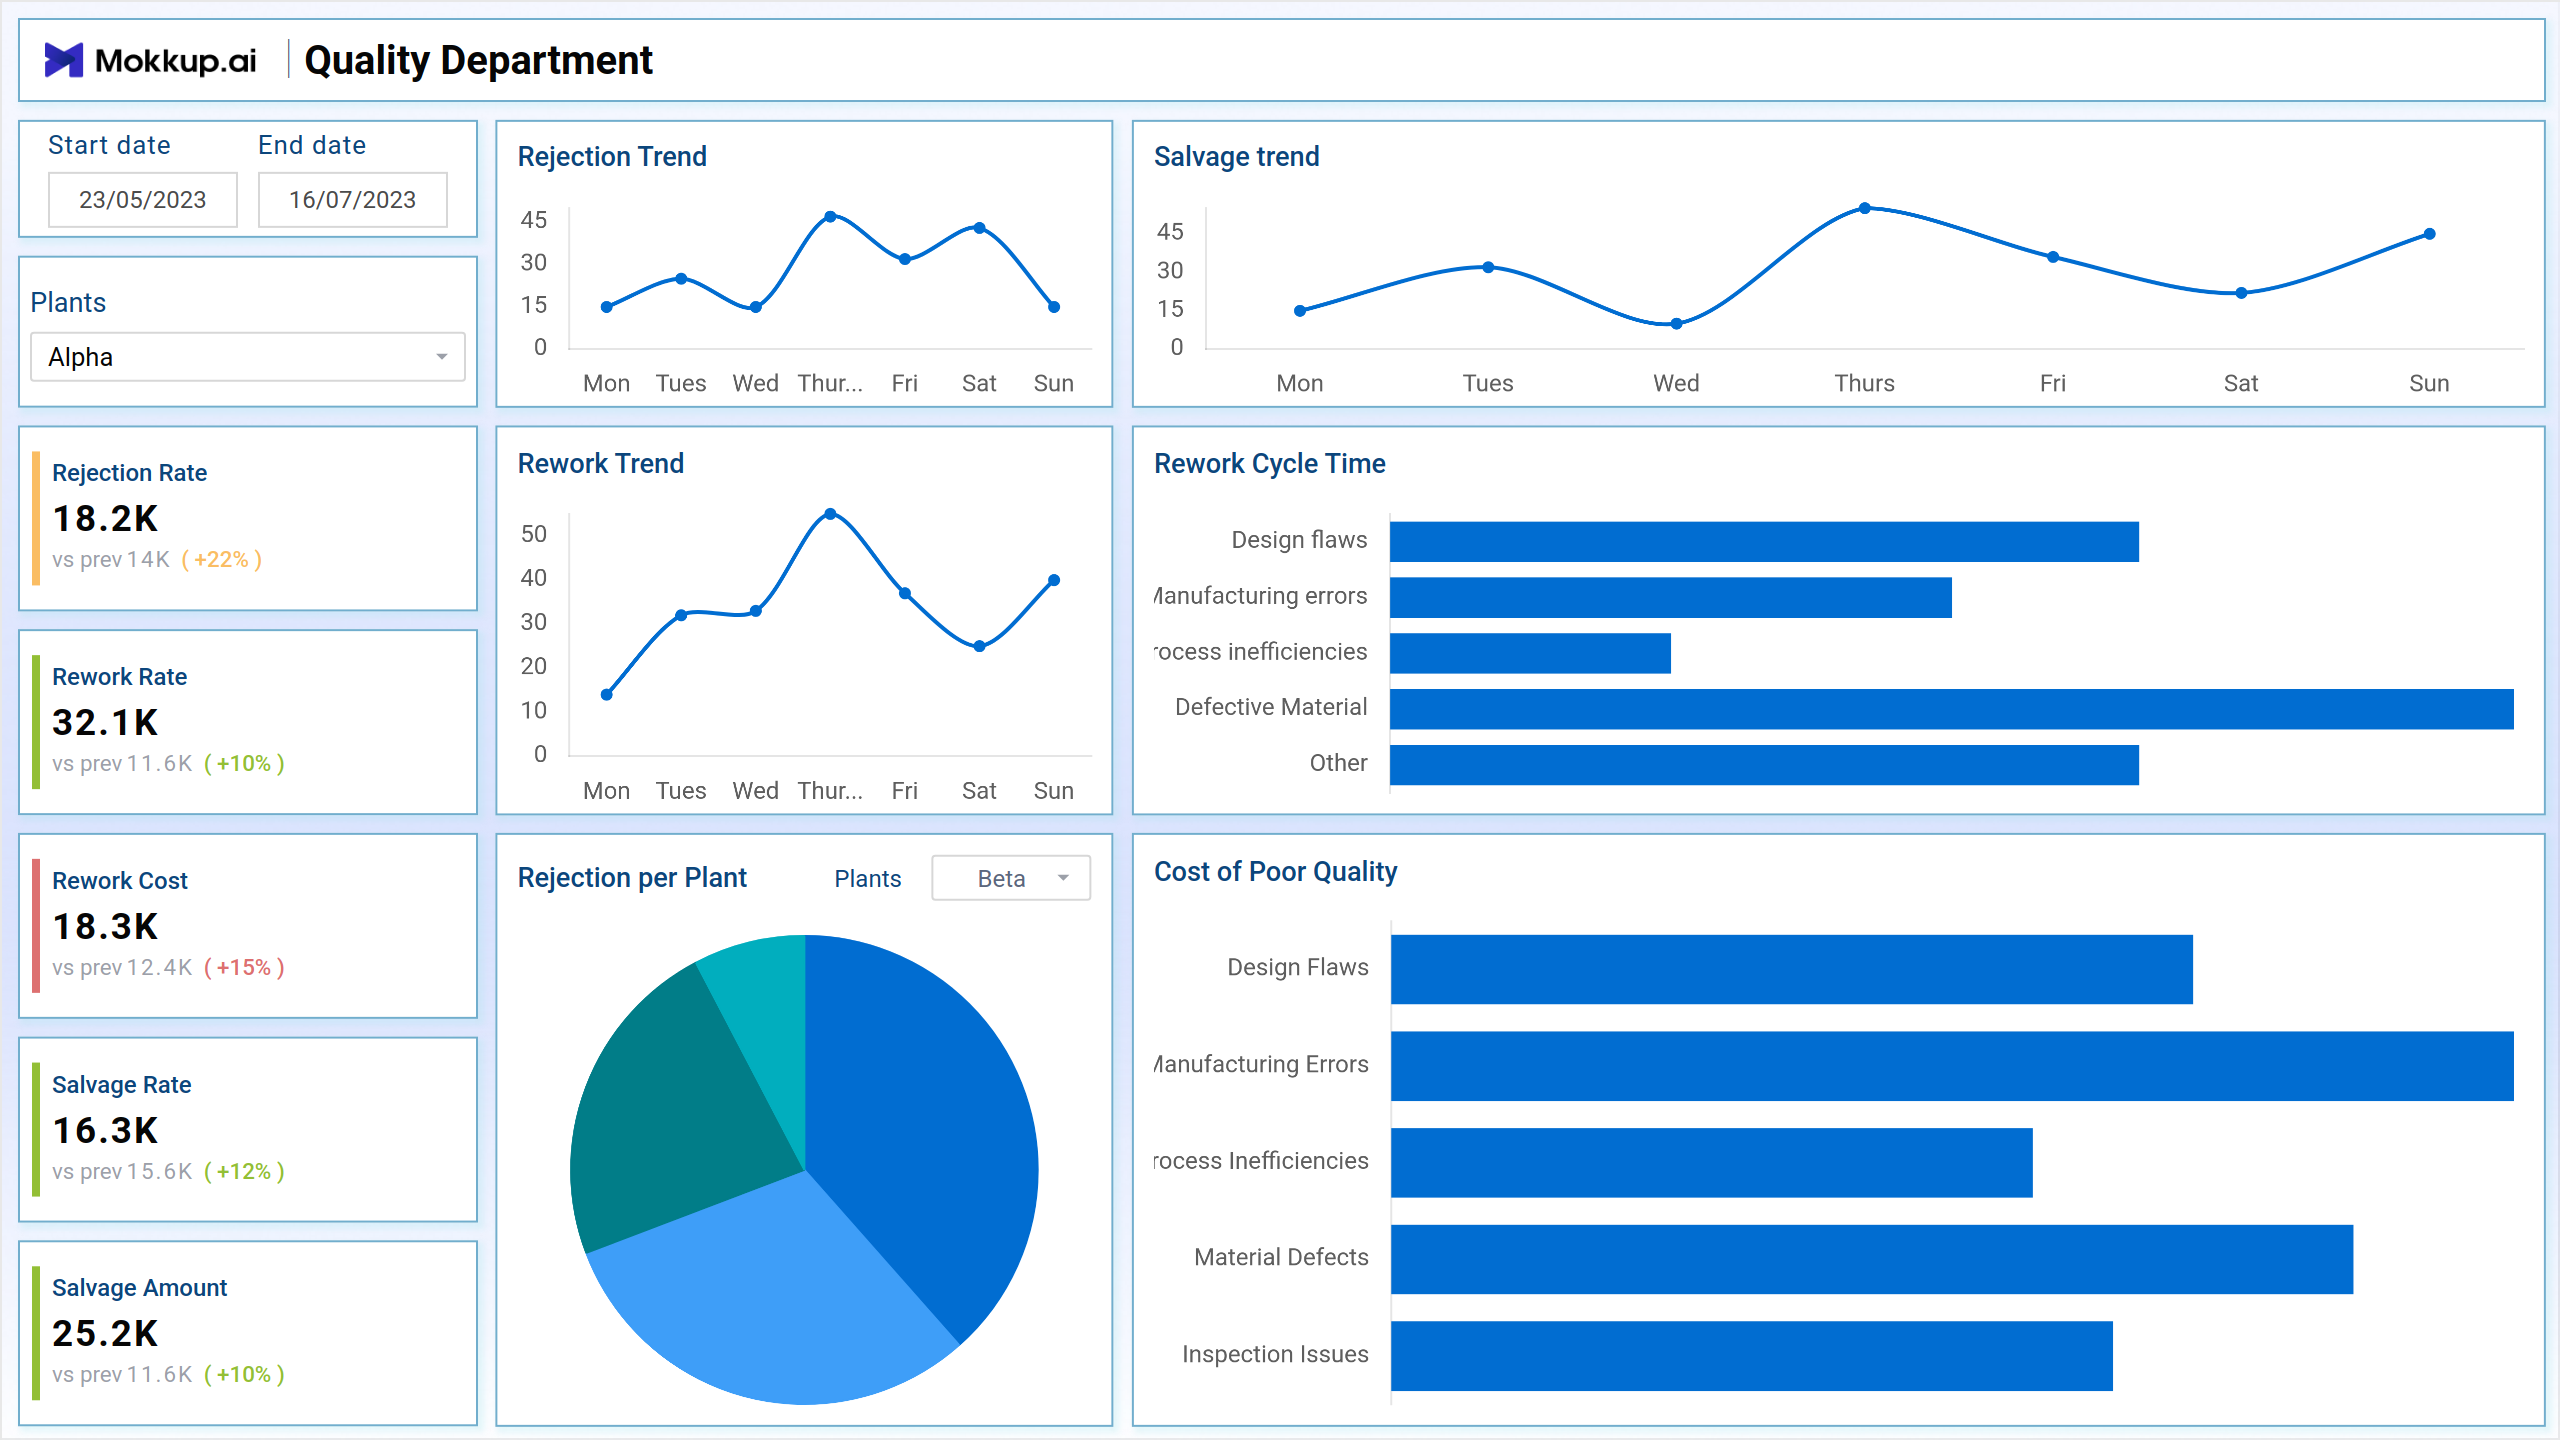The width and height of the screenshot is (2560, 1440).
Task: Expand the Plants dropdown showing Alpha
Action: click(248, 357)
